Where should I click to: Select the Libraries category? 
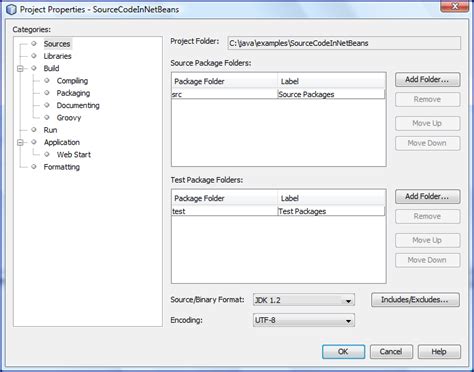click(57, 56)
